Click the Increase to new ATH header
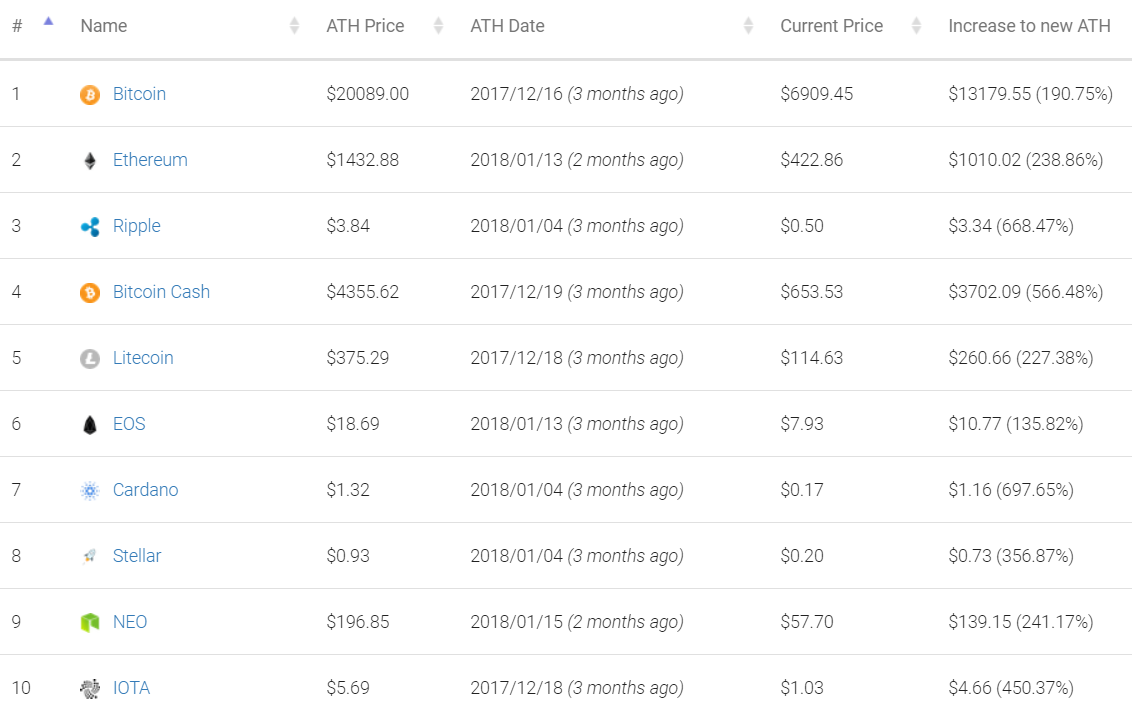This screenshot has height=716, width=1132. [1029, 26]
